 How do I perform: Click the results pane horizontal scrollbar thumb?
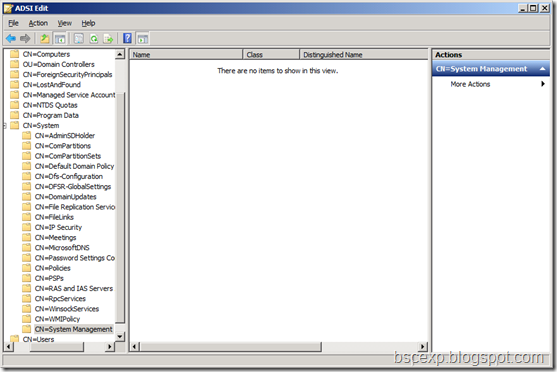pos(231,346)
